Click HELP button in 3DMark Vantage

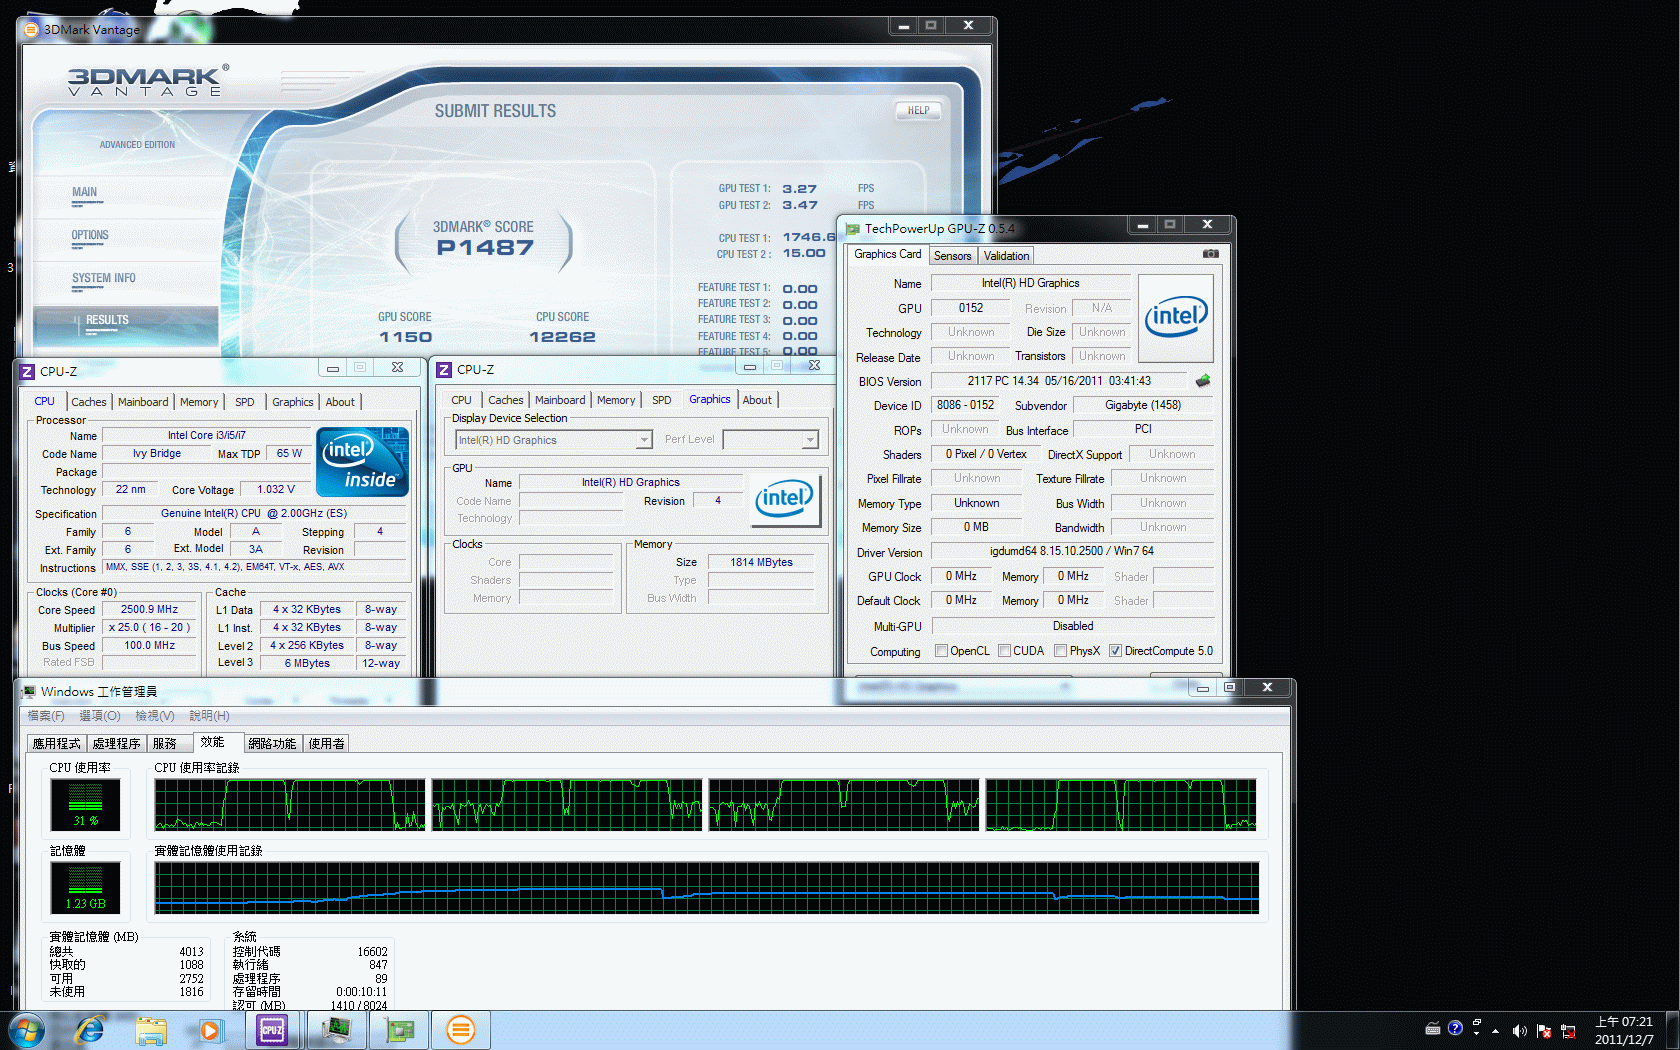tap(918, 111)
